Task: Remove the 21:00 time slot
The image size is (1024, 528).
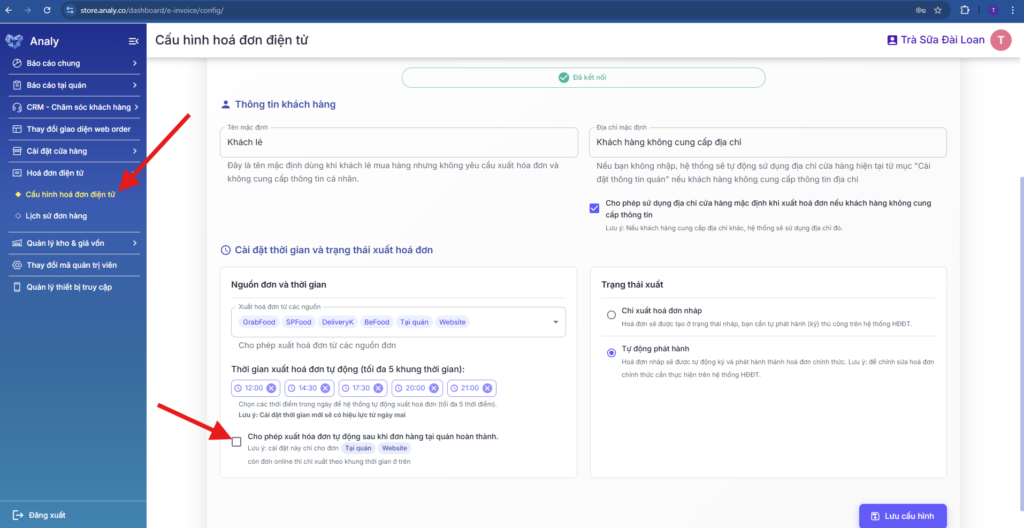Action: pyautogui.click(x=487, y=388)
